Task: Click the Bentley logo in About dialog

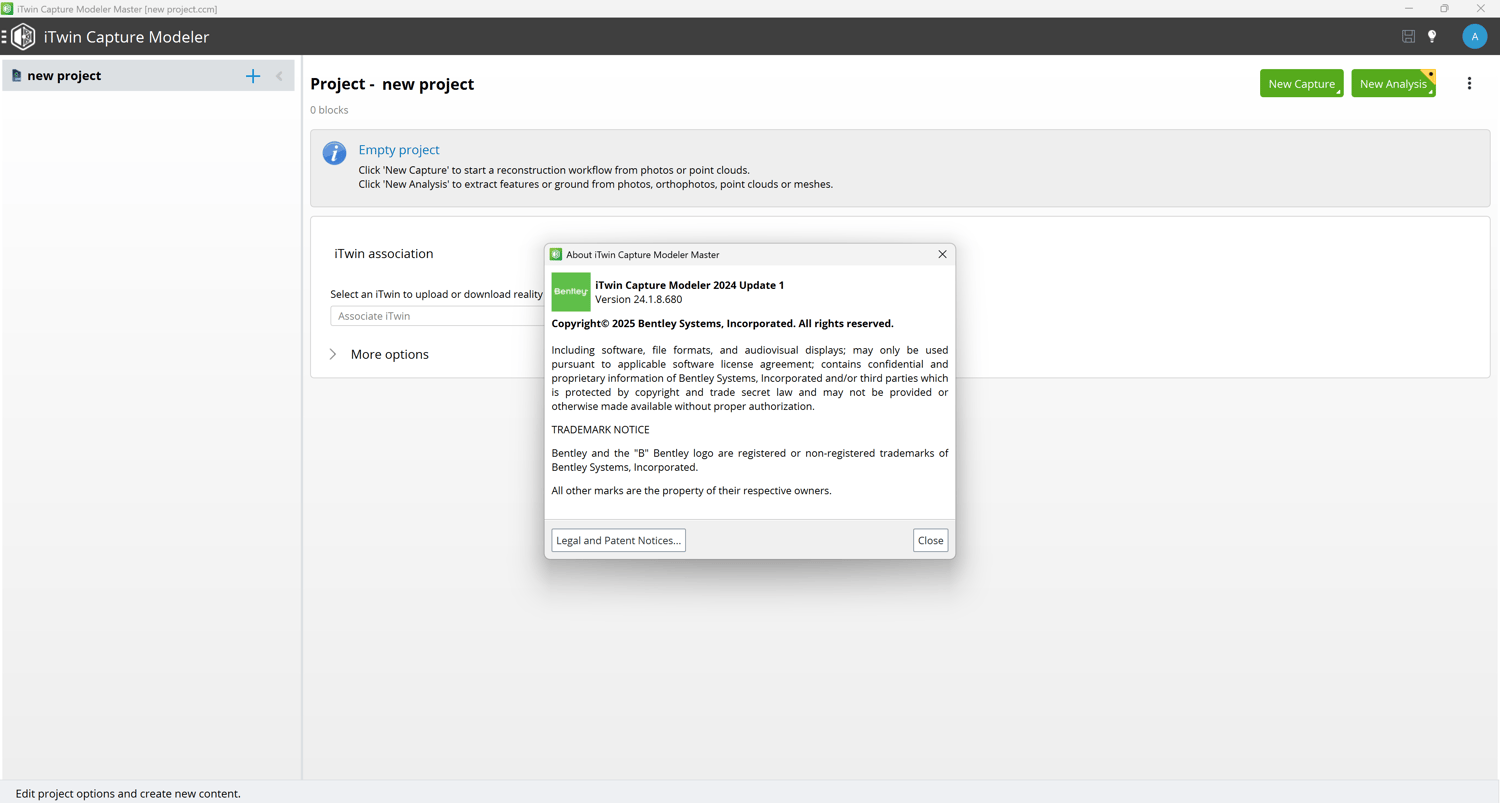Action: pos(571,292)
